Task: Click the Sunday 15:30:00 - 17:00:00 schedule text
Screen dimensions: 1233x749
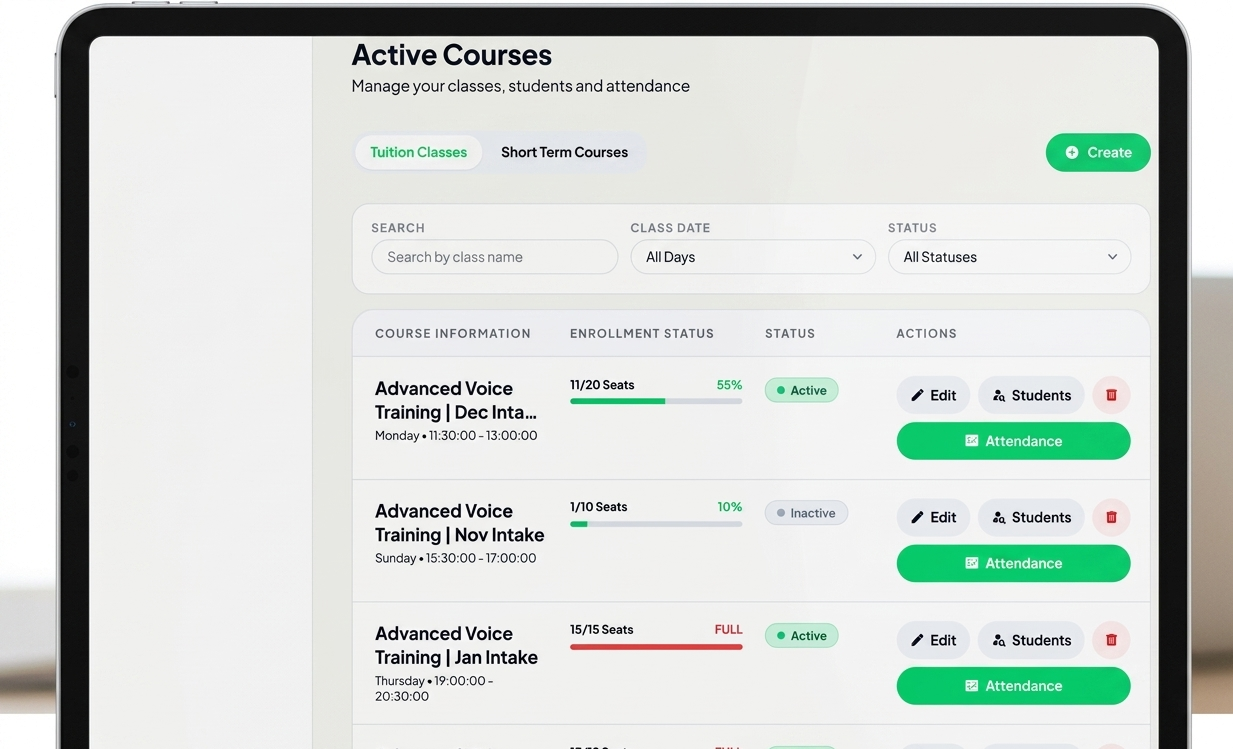Action: point(455,558)
